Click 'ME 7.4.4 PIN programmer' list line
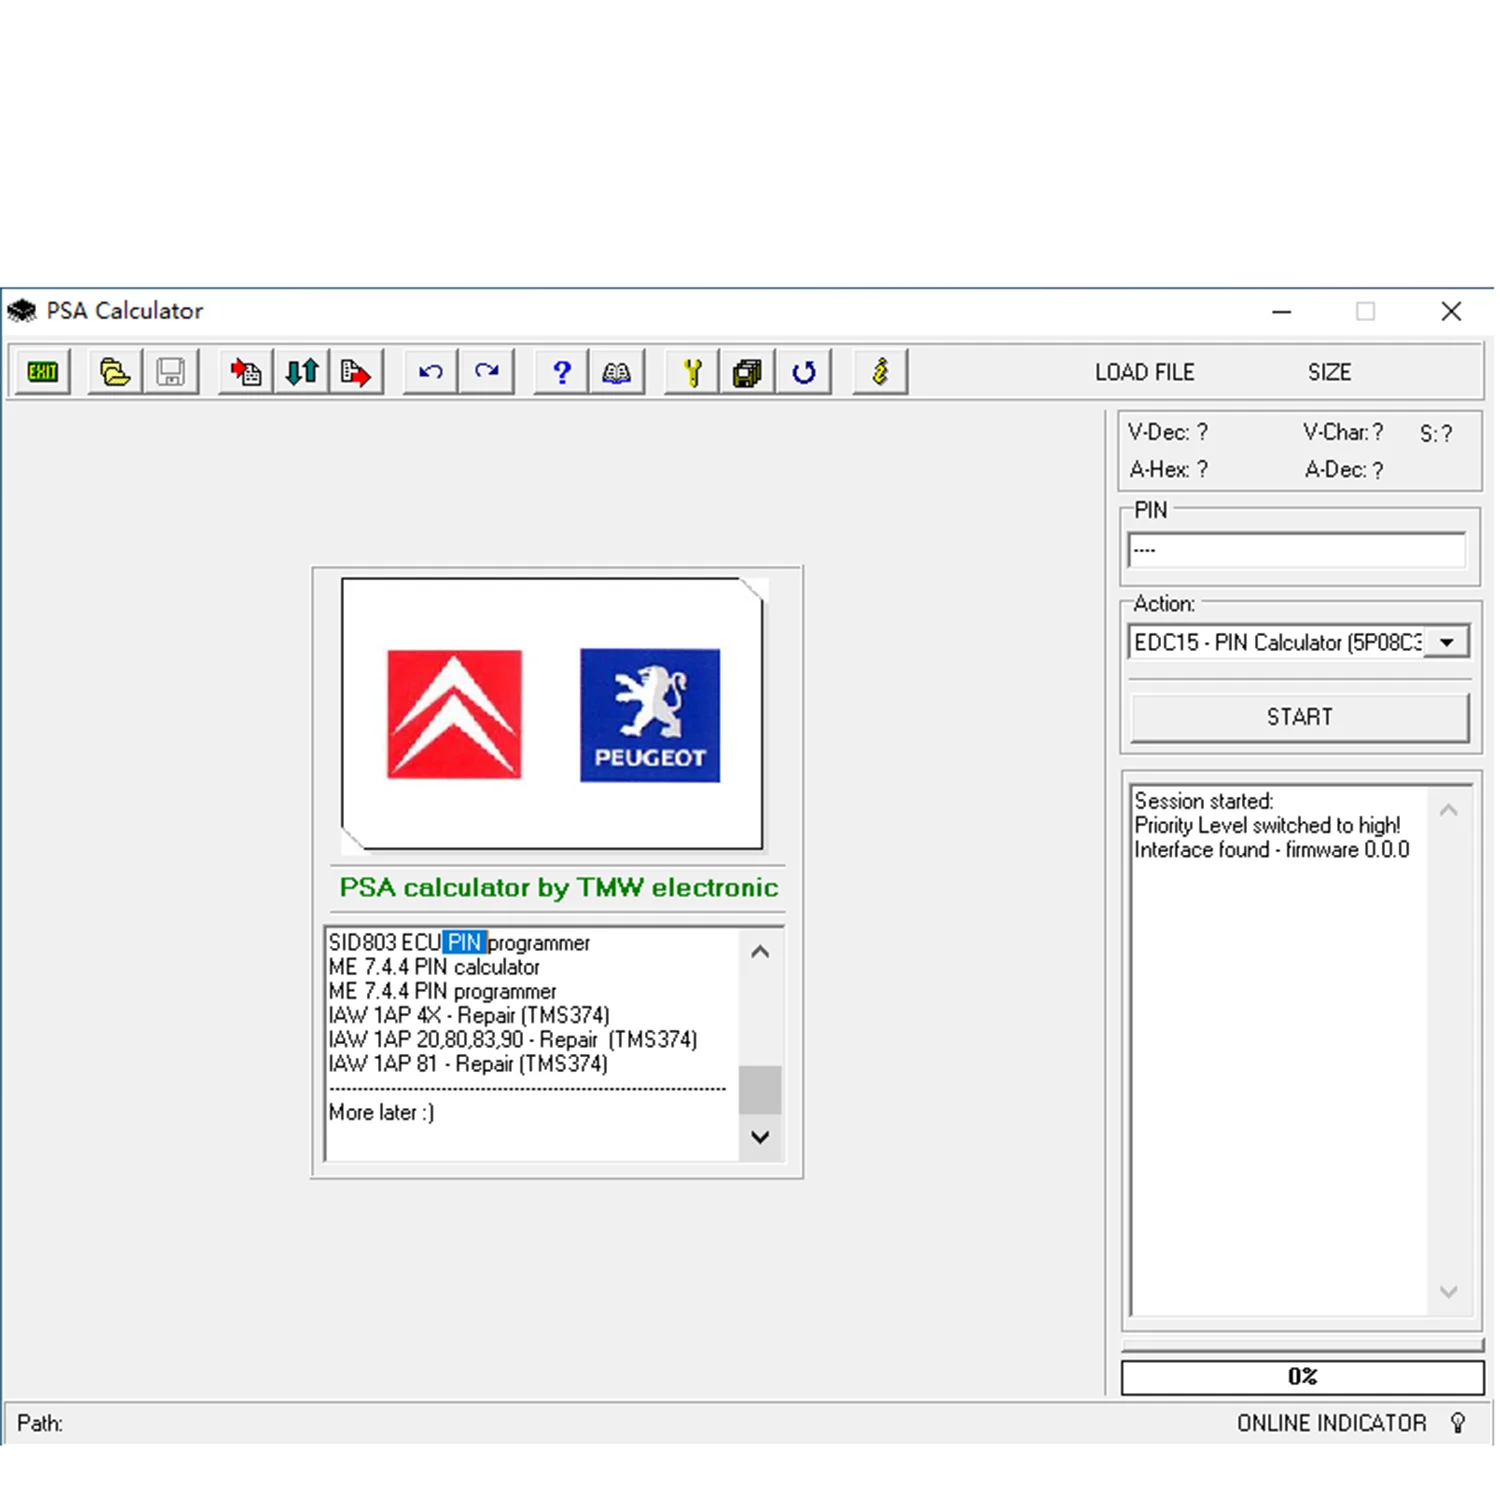Image resolution: width=1500 pixels, height=1500 pixels. pos(443,991)
